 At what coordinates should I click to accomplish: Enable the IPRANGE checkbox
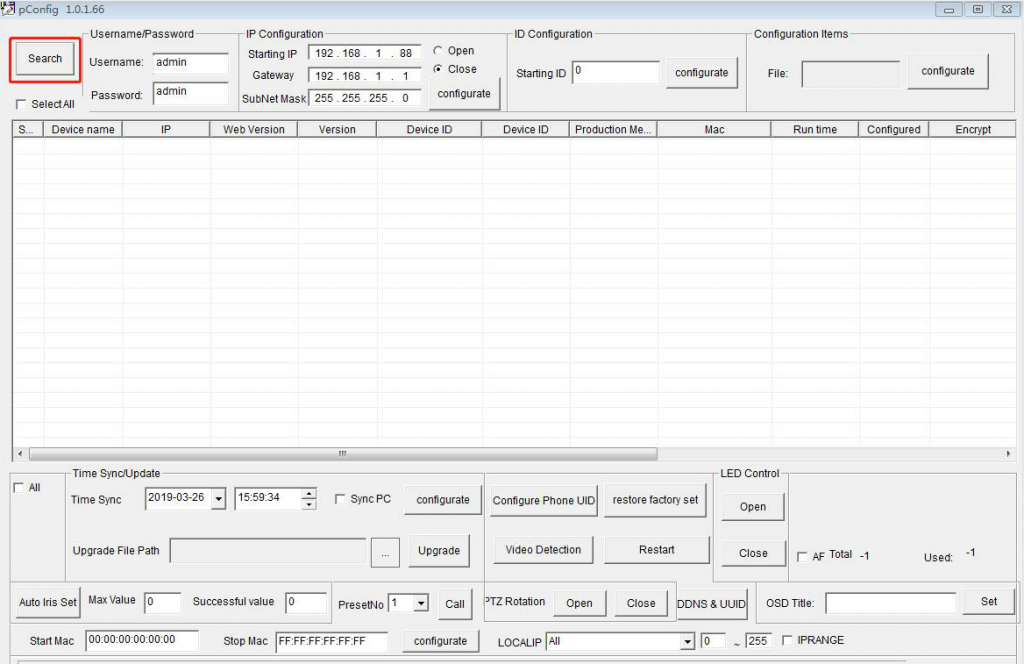(787, 640)
